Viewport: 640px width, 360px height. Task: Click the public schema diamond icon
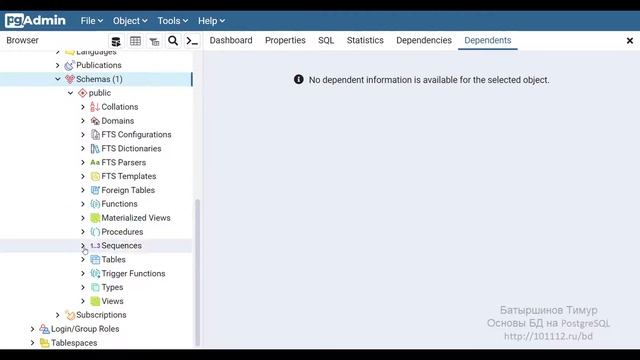[82, 93]
